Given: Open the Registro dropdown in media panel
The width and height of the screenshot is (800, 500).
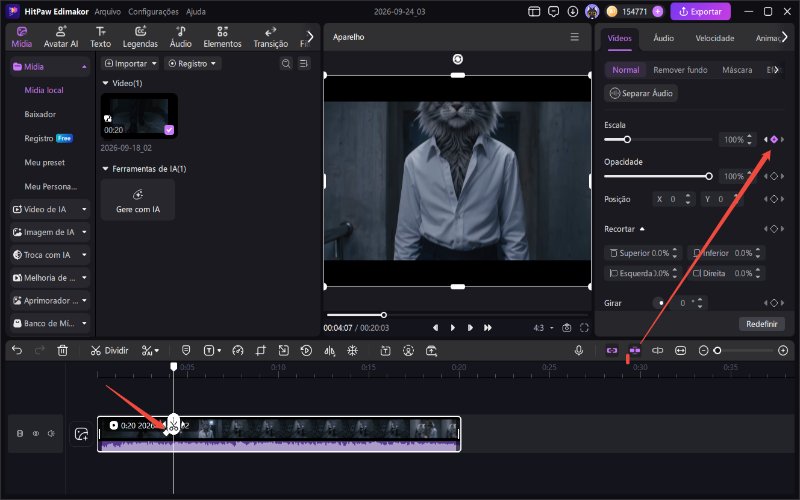Looking at the screenshot, I should click(192, 63).
